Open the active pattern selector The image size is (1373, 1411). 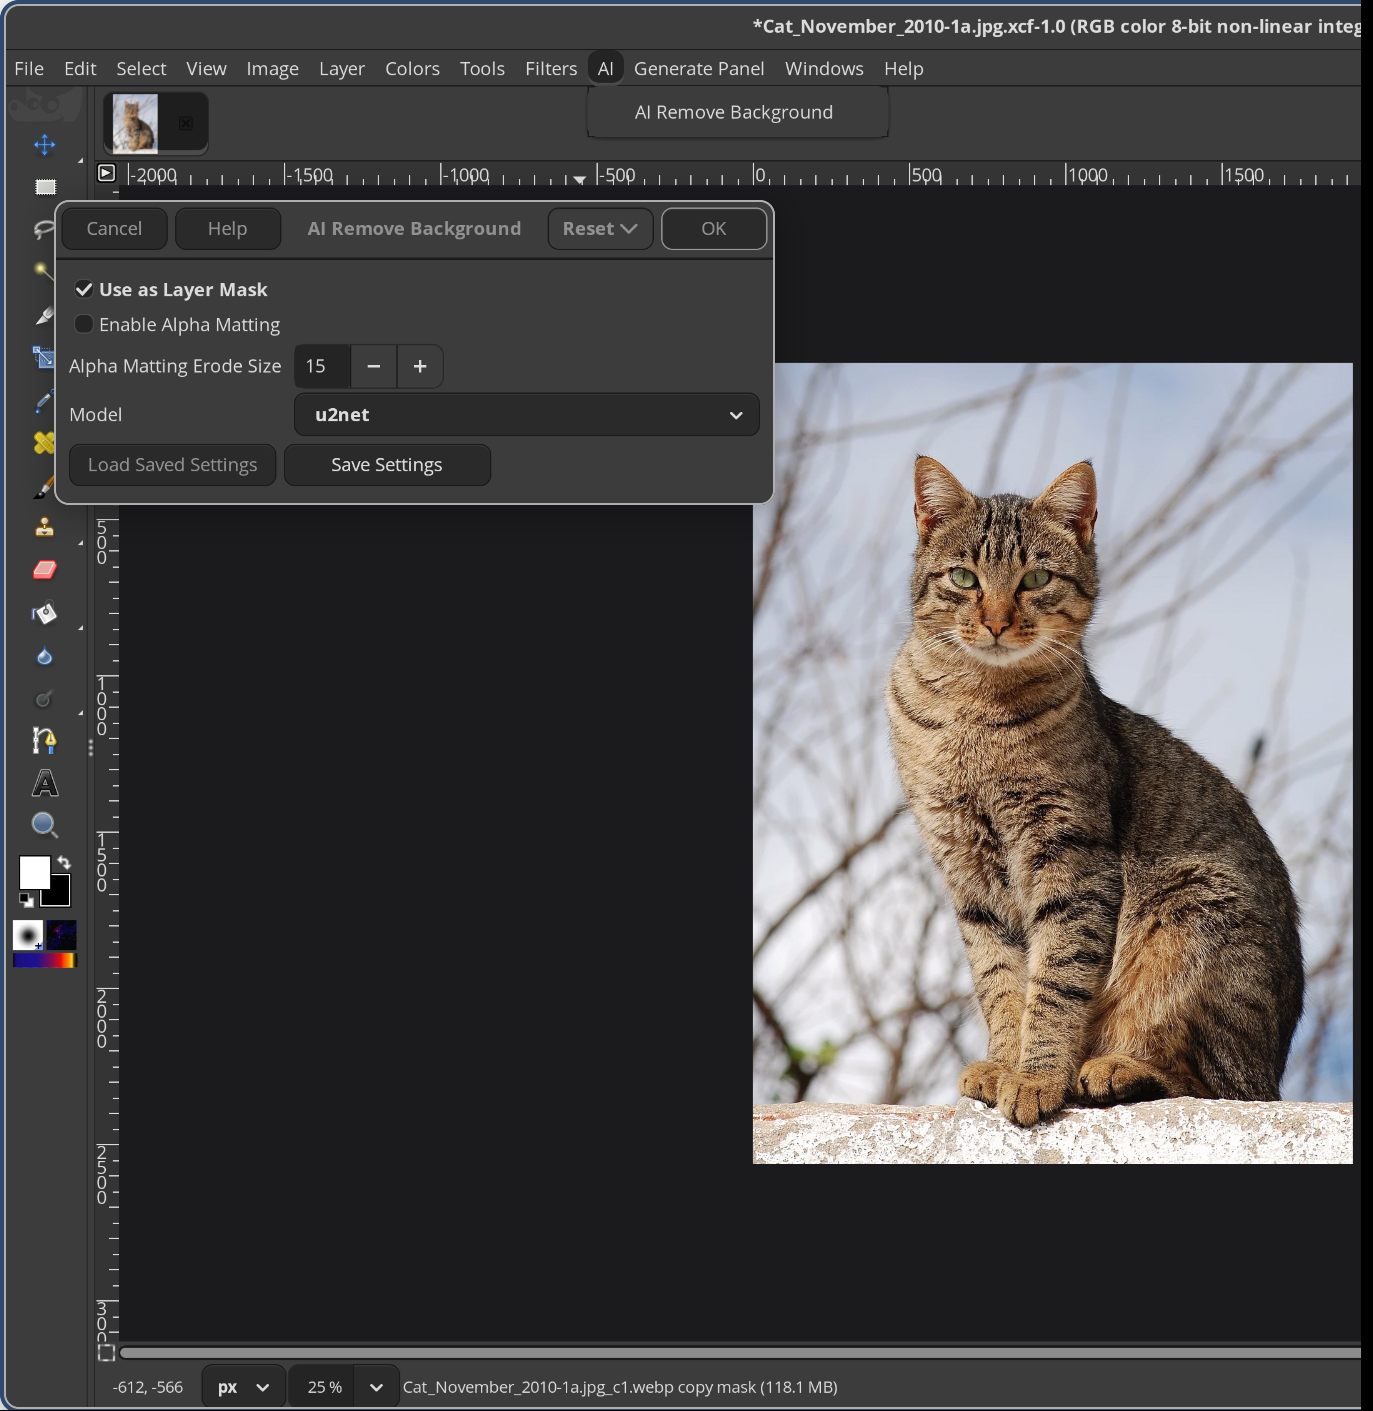(x=61, y=935)
